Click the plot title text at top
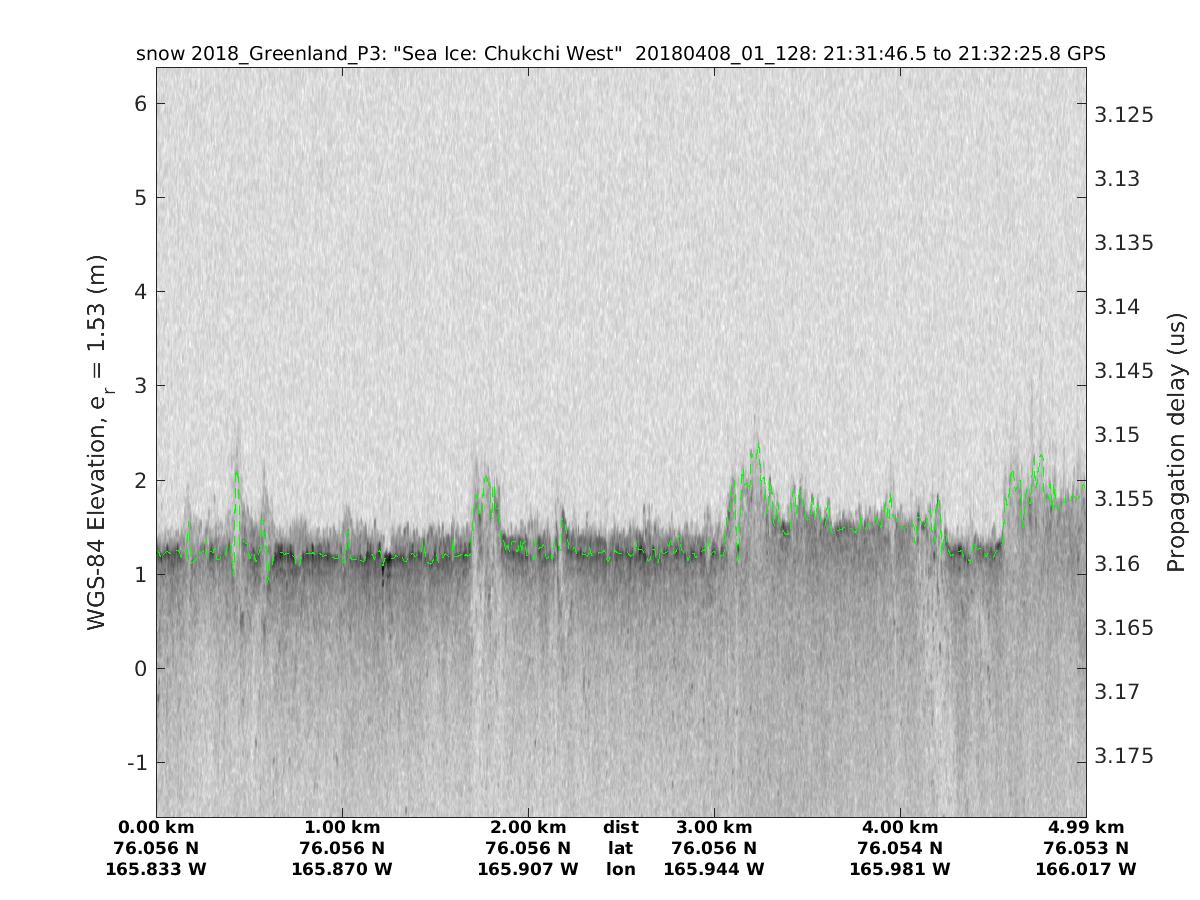 click(x=620, y=54)
